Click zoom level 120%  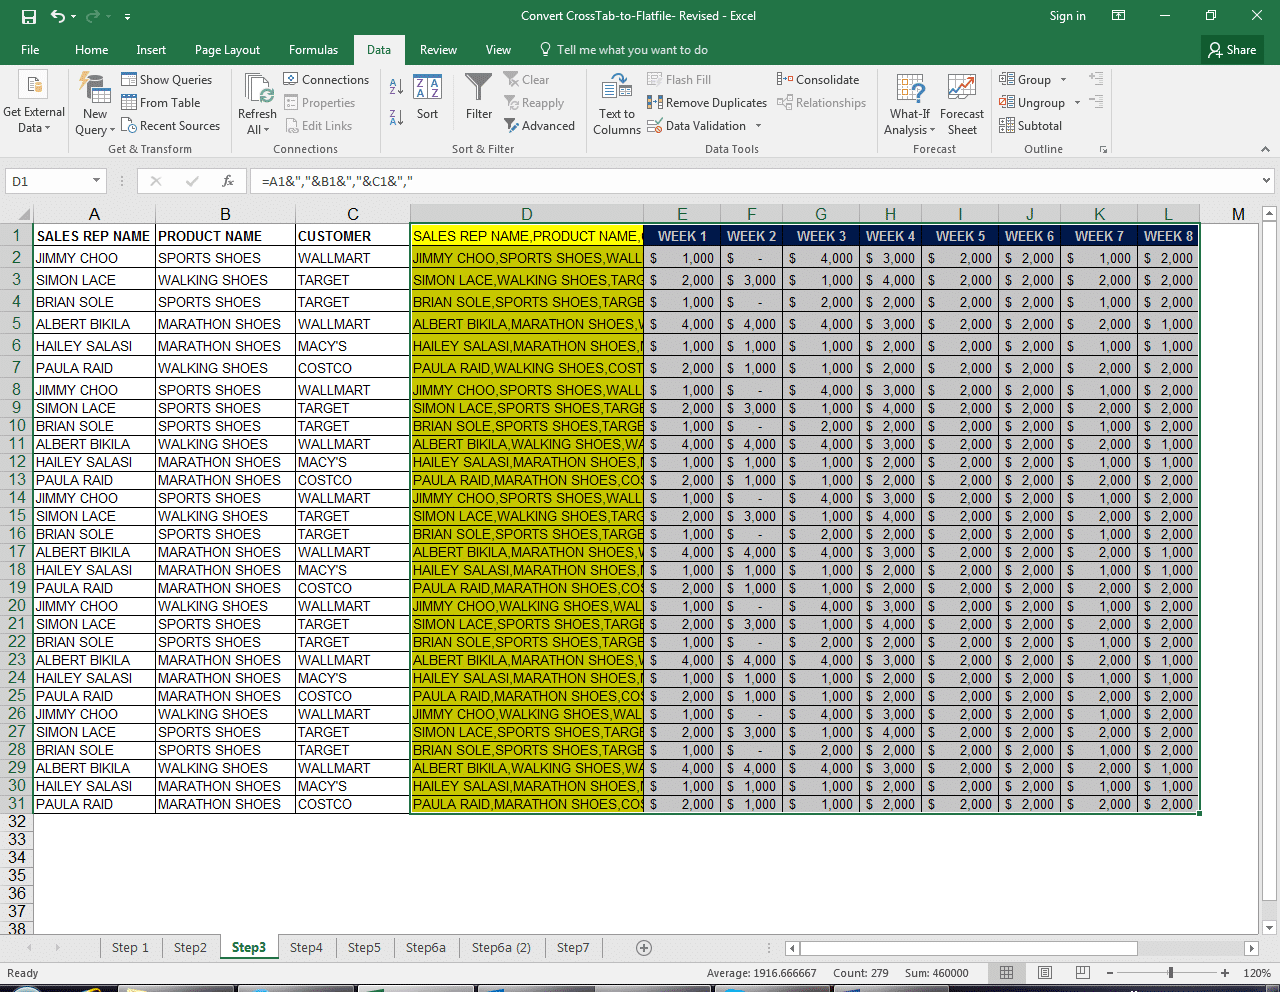pyautogui.click(x=1257, y=973)
